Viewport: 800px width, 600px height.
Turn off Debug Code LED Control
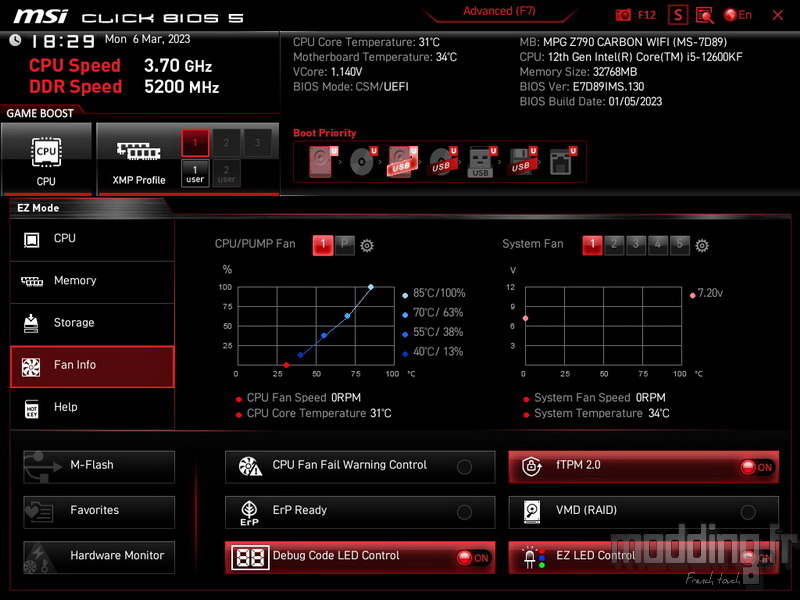click(473, 558)
